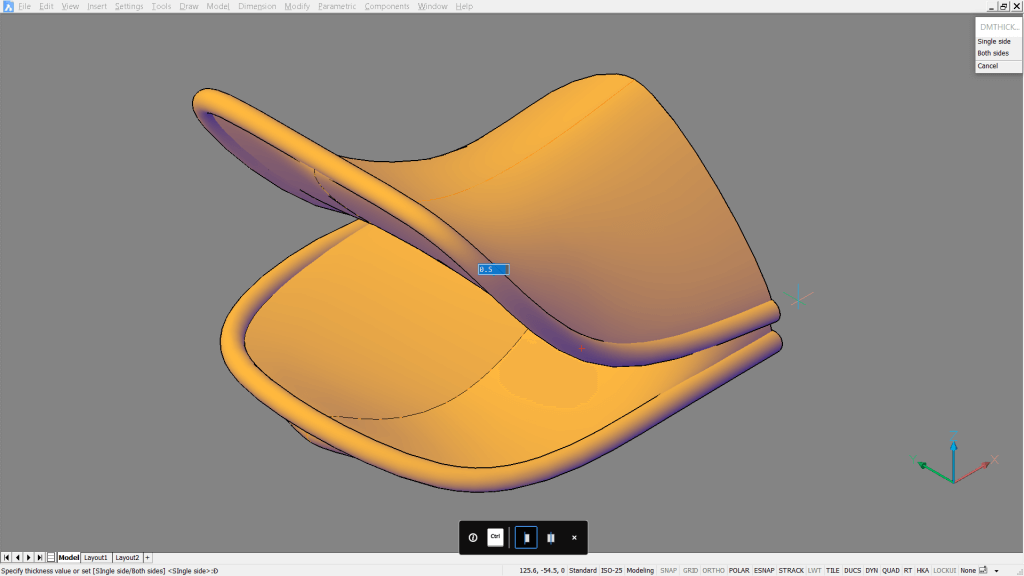Enable ORTHO mode in the status bar
The image size is (1024, 576).
coord(716,569)
